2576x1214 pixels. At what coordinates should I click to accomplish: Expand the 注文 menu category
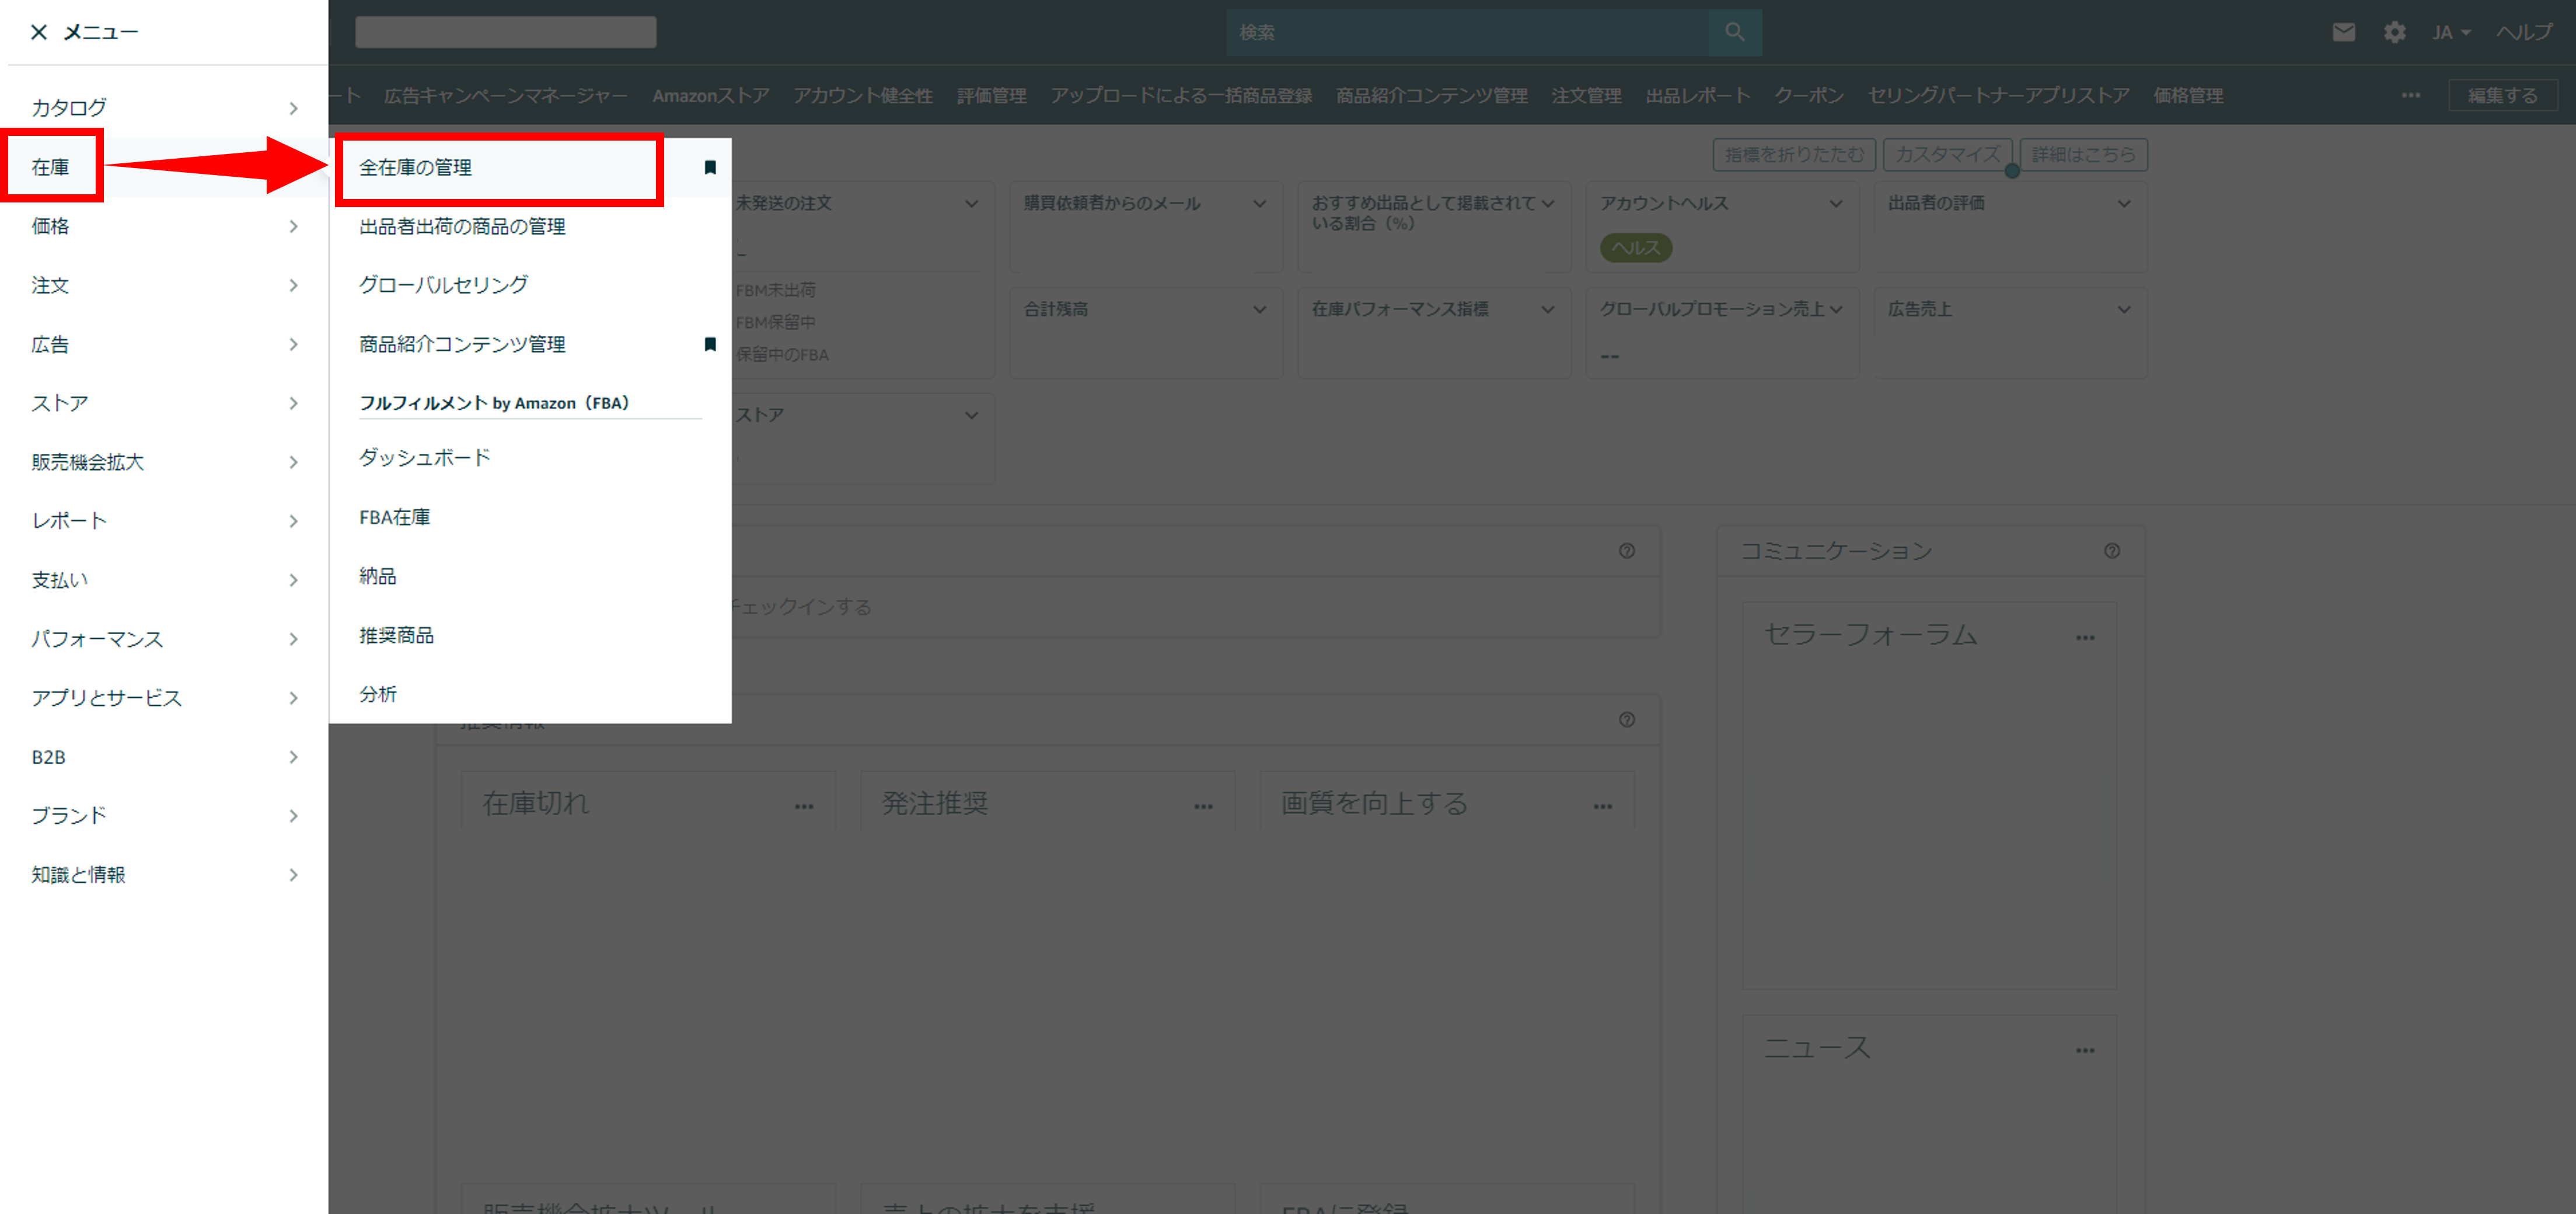click(164, 285)
